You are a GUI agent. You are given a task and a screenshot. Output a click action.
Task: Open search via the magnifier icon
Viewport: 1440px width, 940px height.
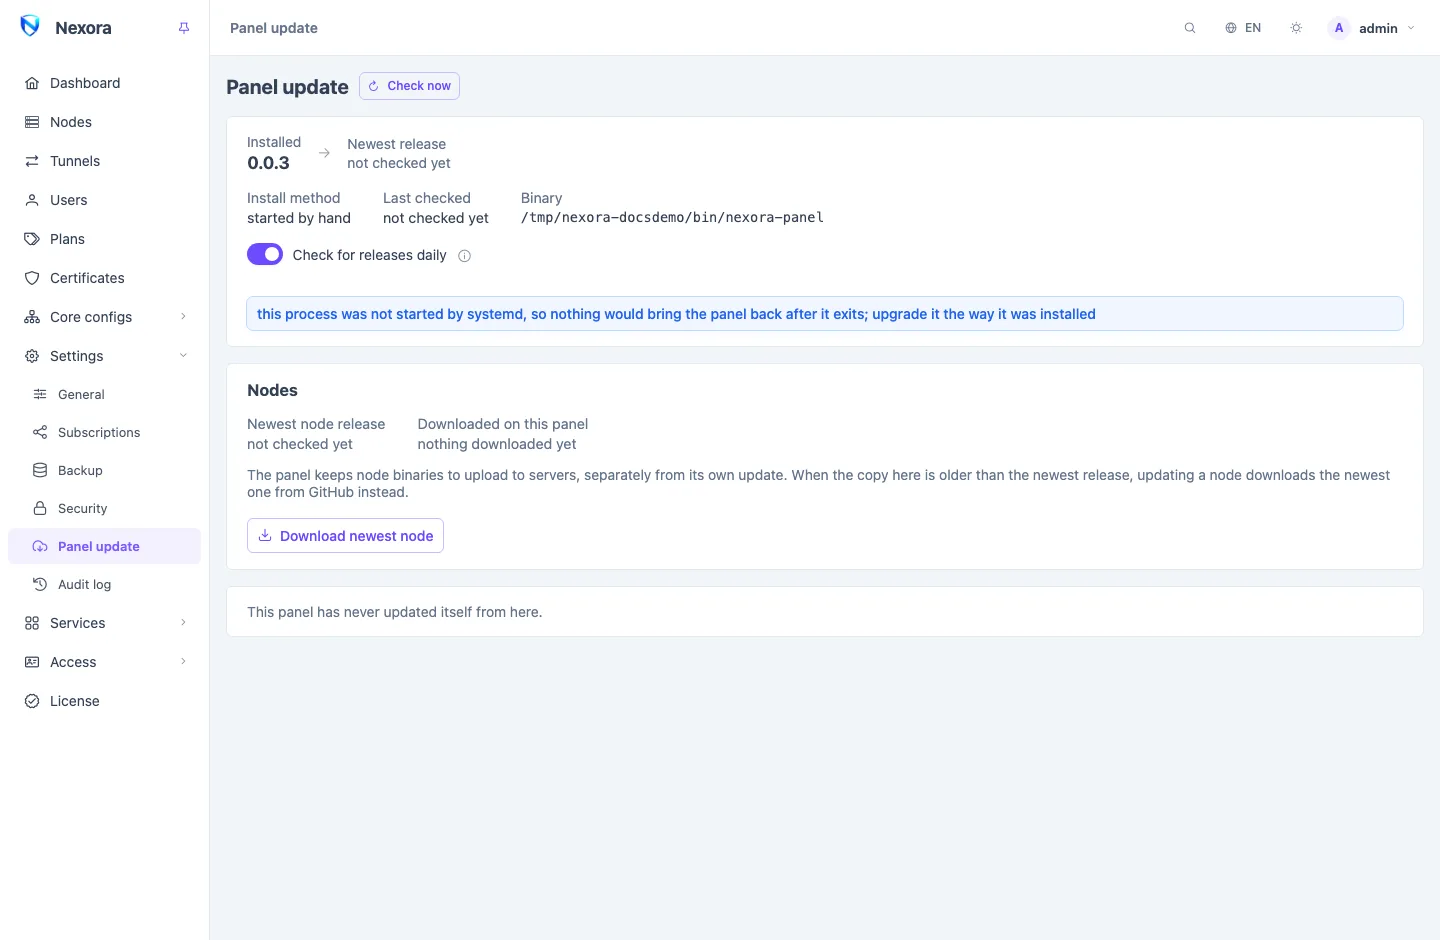pos(1190,28)
